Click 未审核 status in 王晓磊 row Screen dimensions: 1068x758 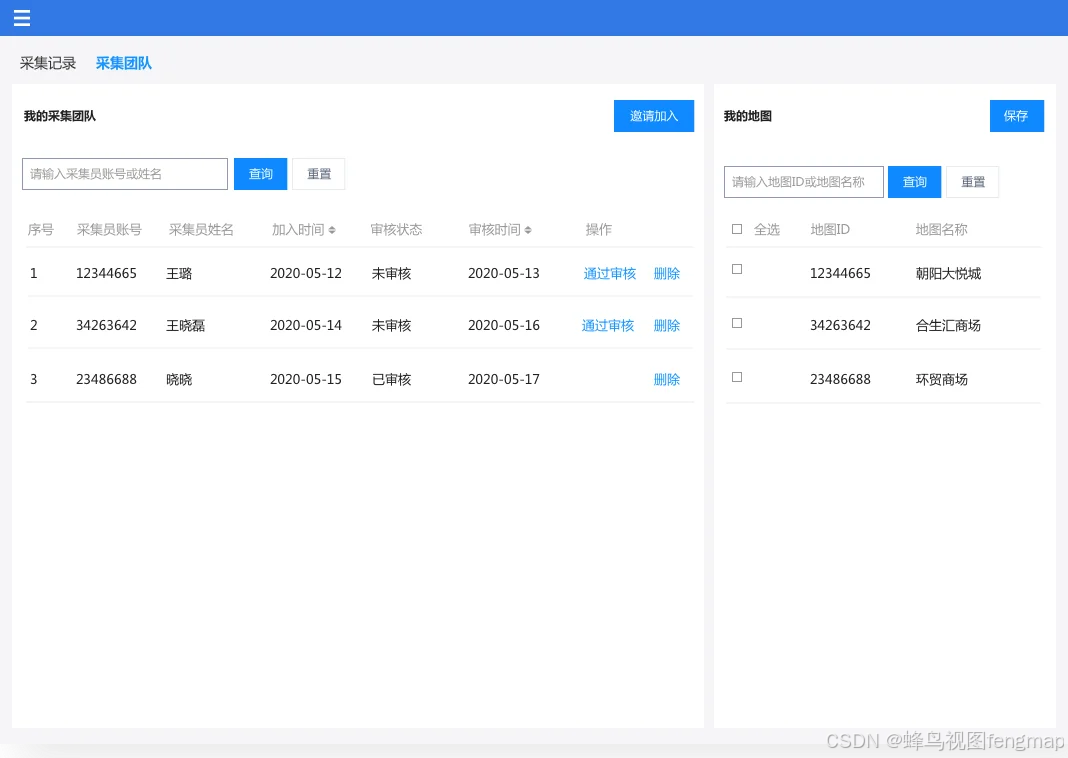pos(392,326)
